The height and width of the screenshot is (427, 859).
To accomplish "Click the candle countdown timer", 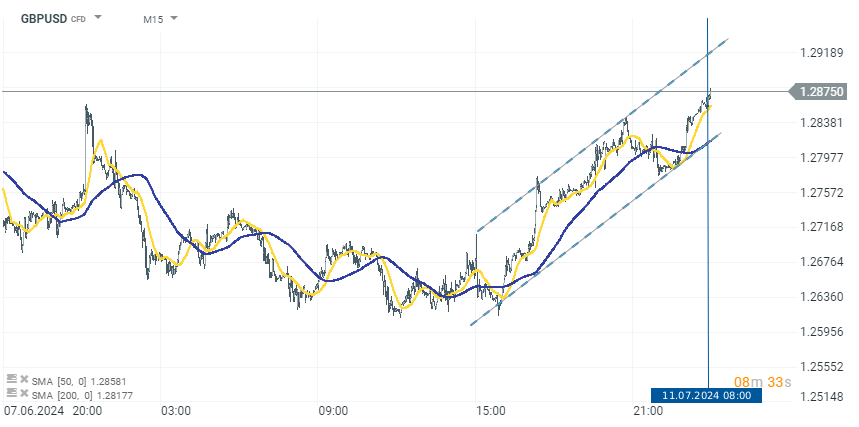I will click(763, 381).
